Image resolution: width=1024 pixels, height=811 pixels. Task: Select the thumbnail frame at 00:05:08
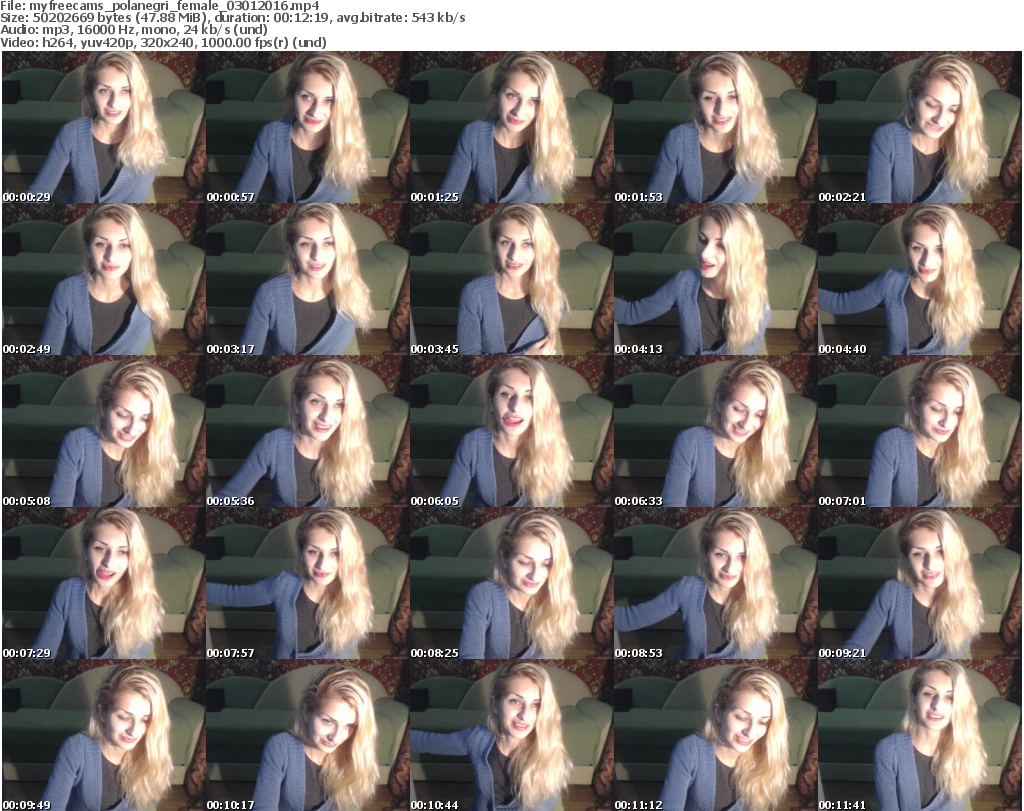(x=103, y=432)
